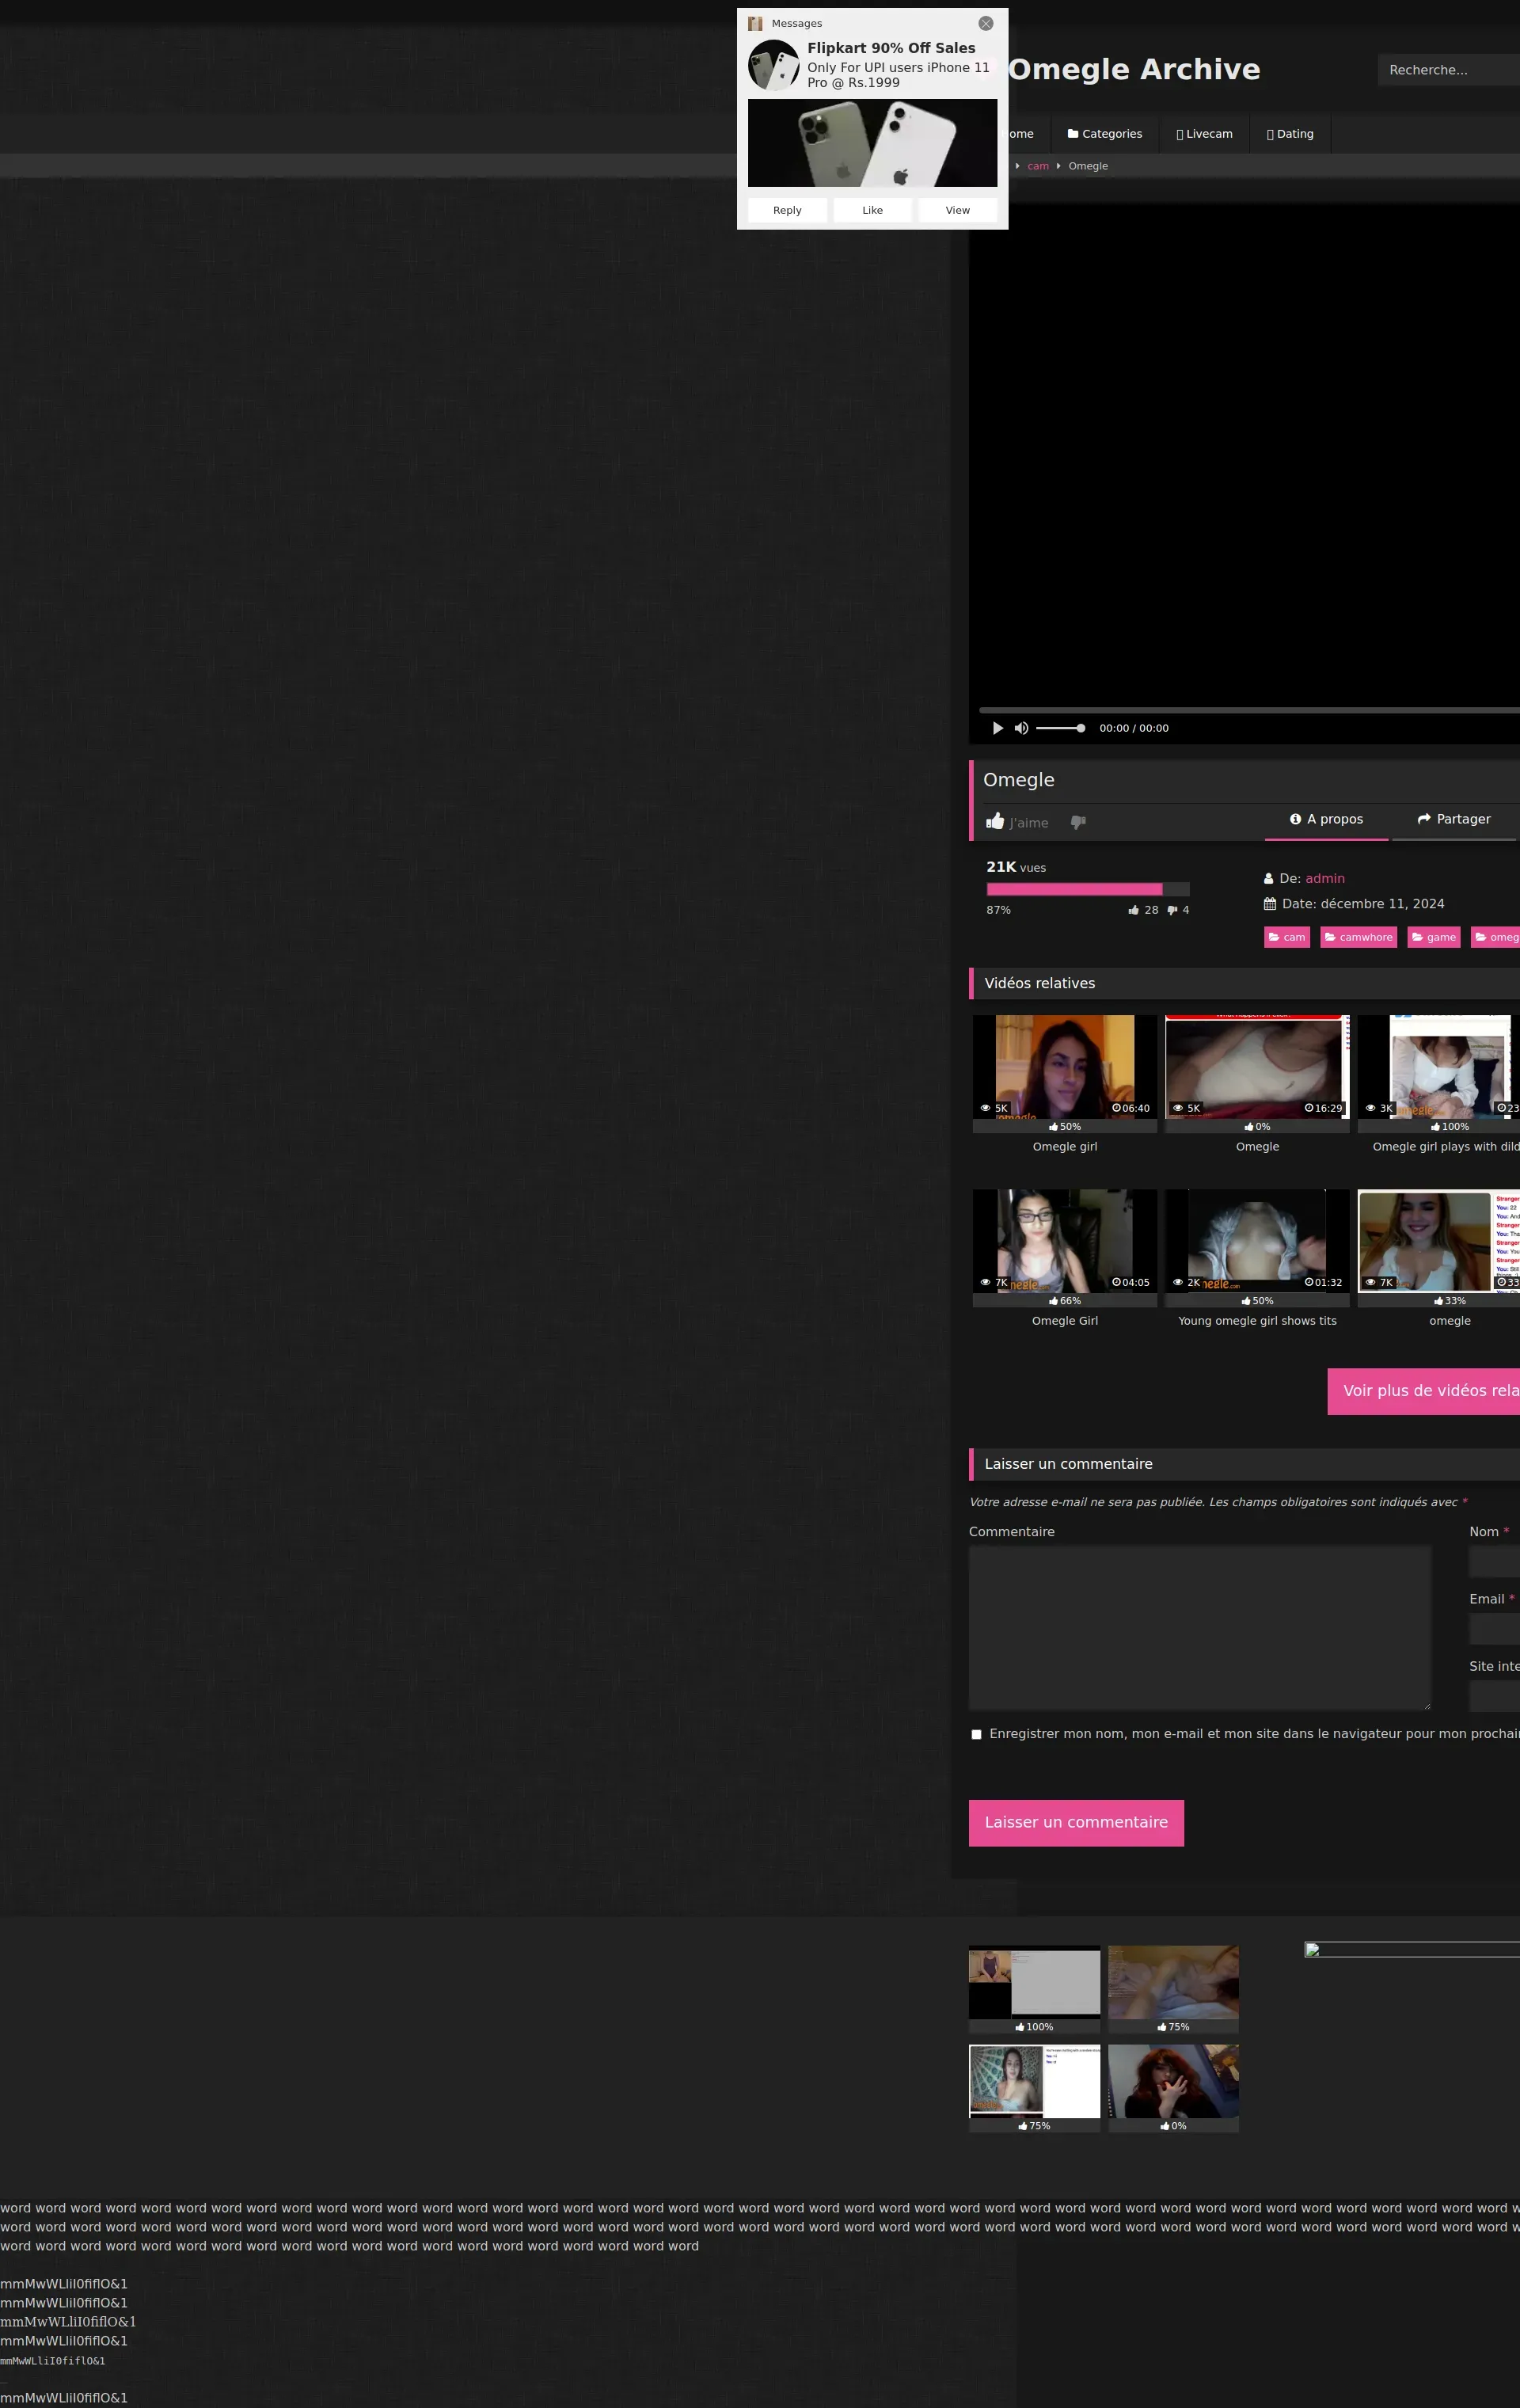This screenshot has height=2408, width=1520.
Task: Click into the Commentaire text area
Action: click(1199, 1627)
